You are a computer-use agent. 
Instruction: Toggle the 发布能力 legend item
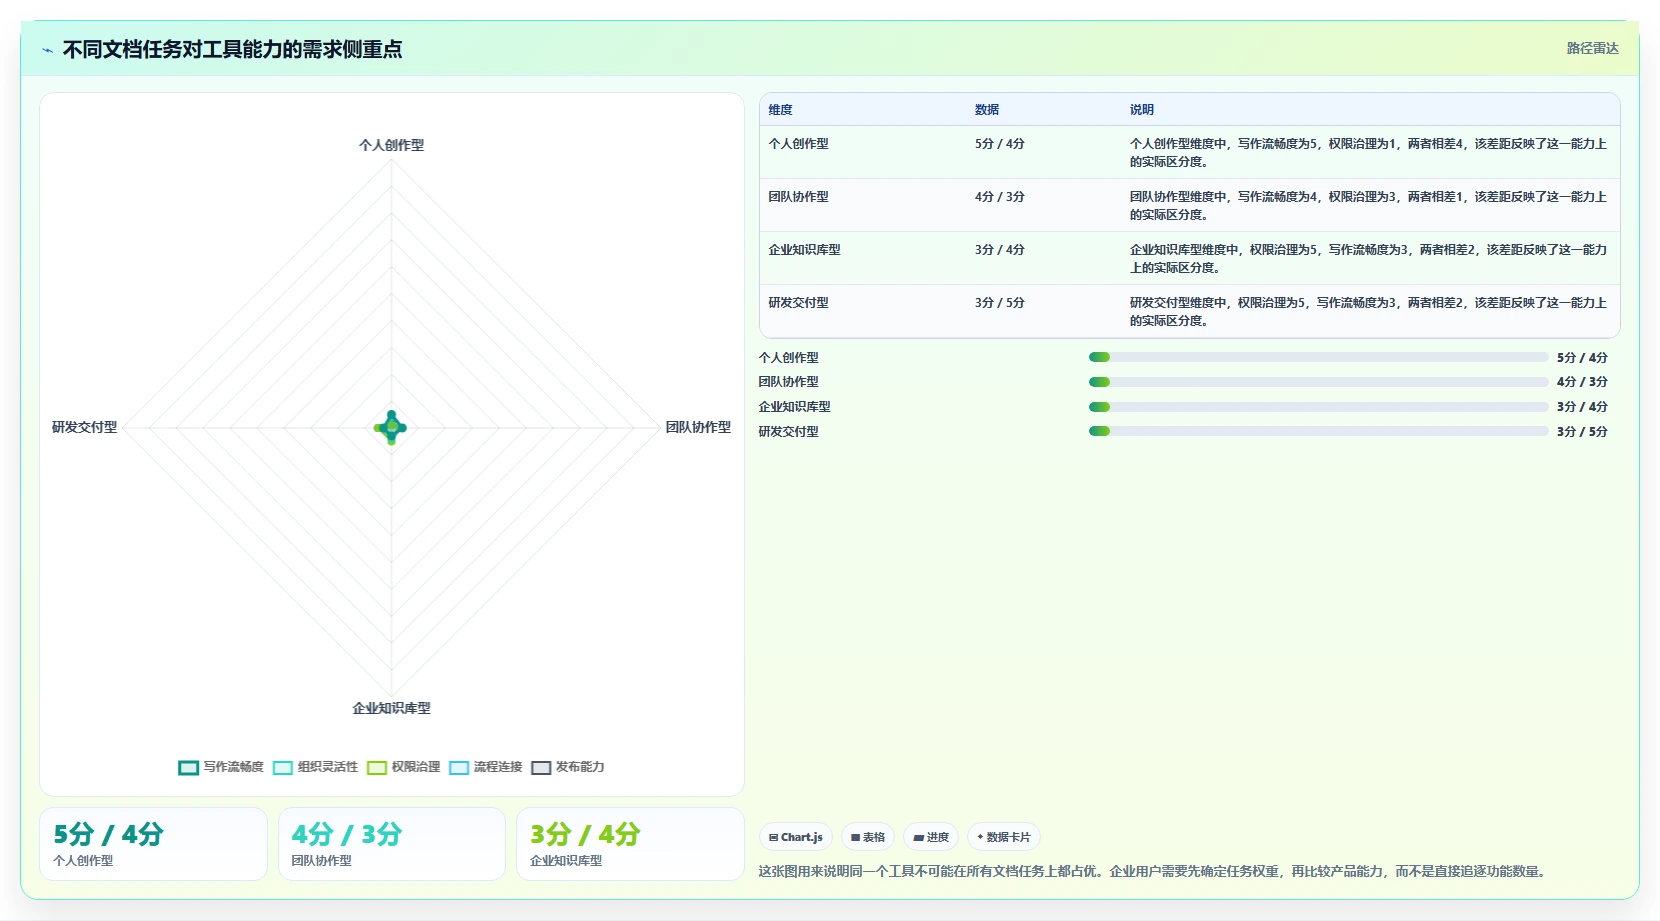click(x=568, y=767)
